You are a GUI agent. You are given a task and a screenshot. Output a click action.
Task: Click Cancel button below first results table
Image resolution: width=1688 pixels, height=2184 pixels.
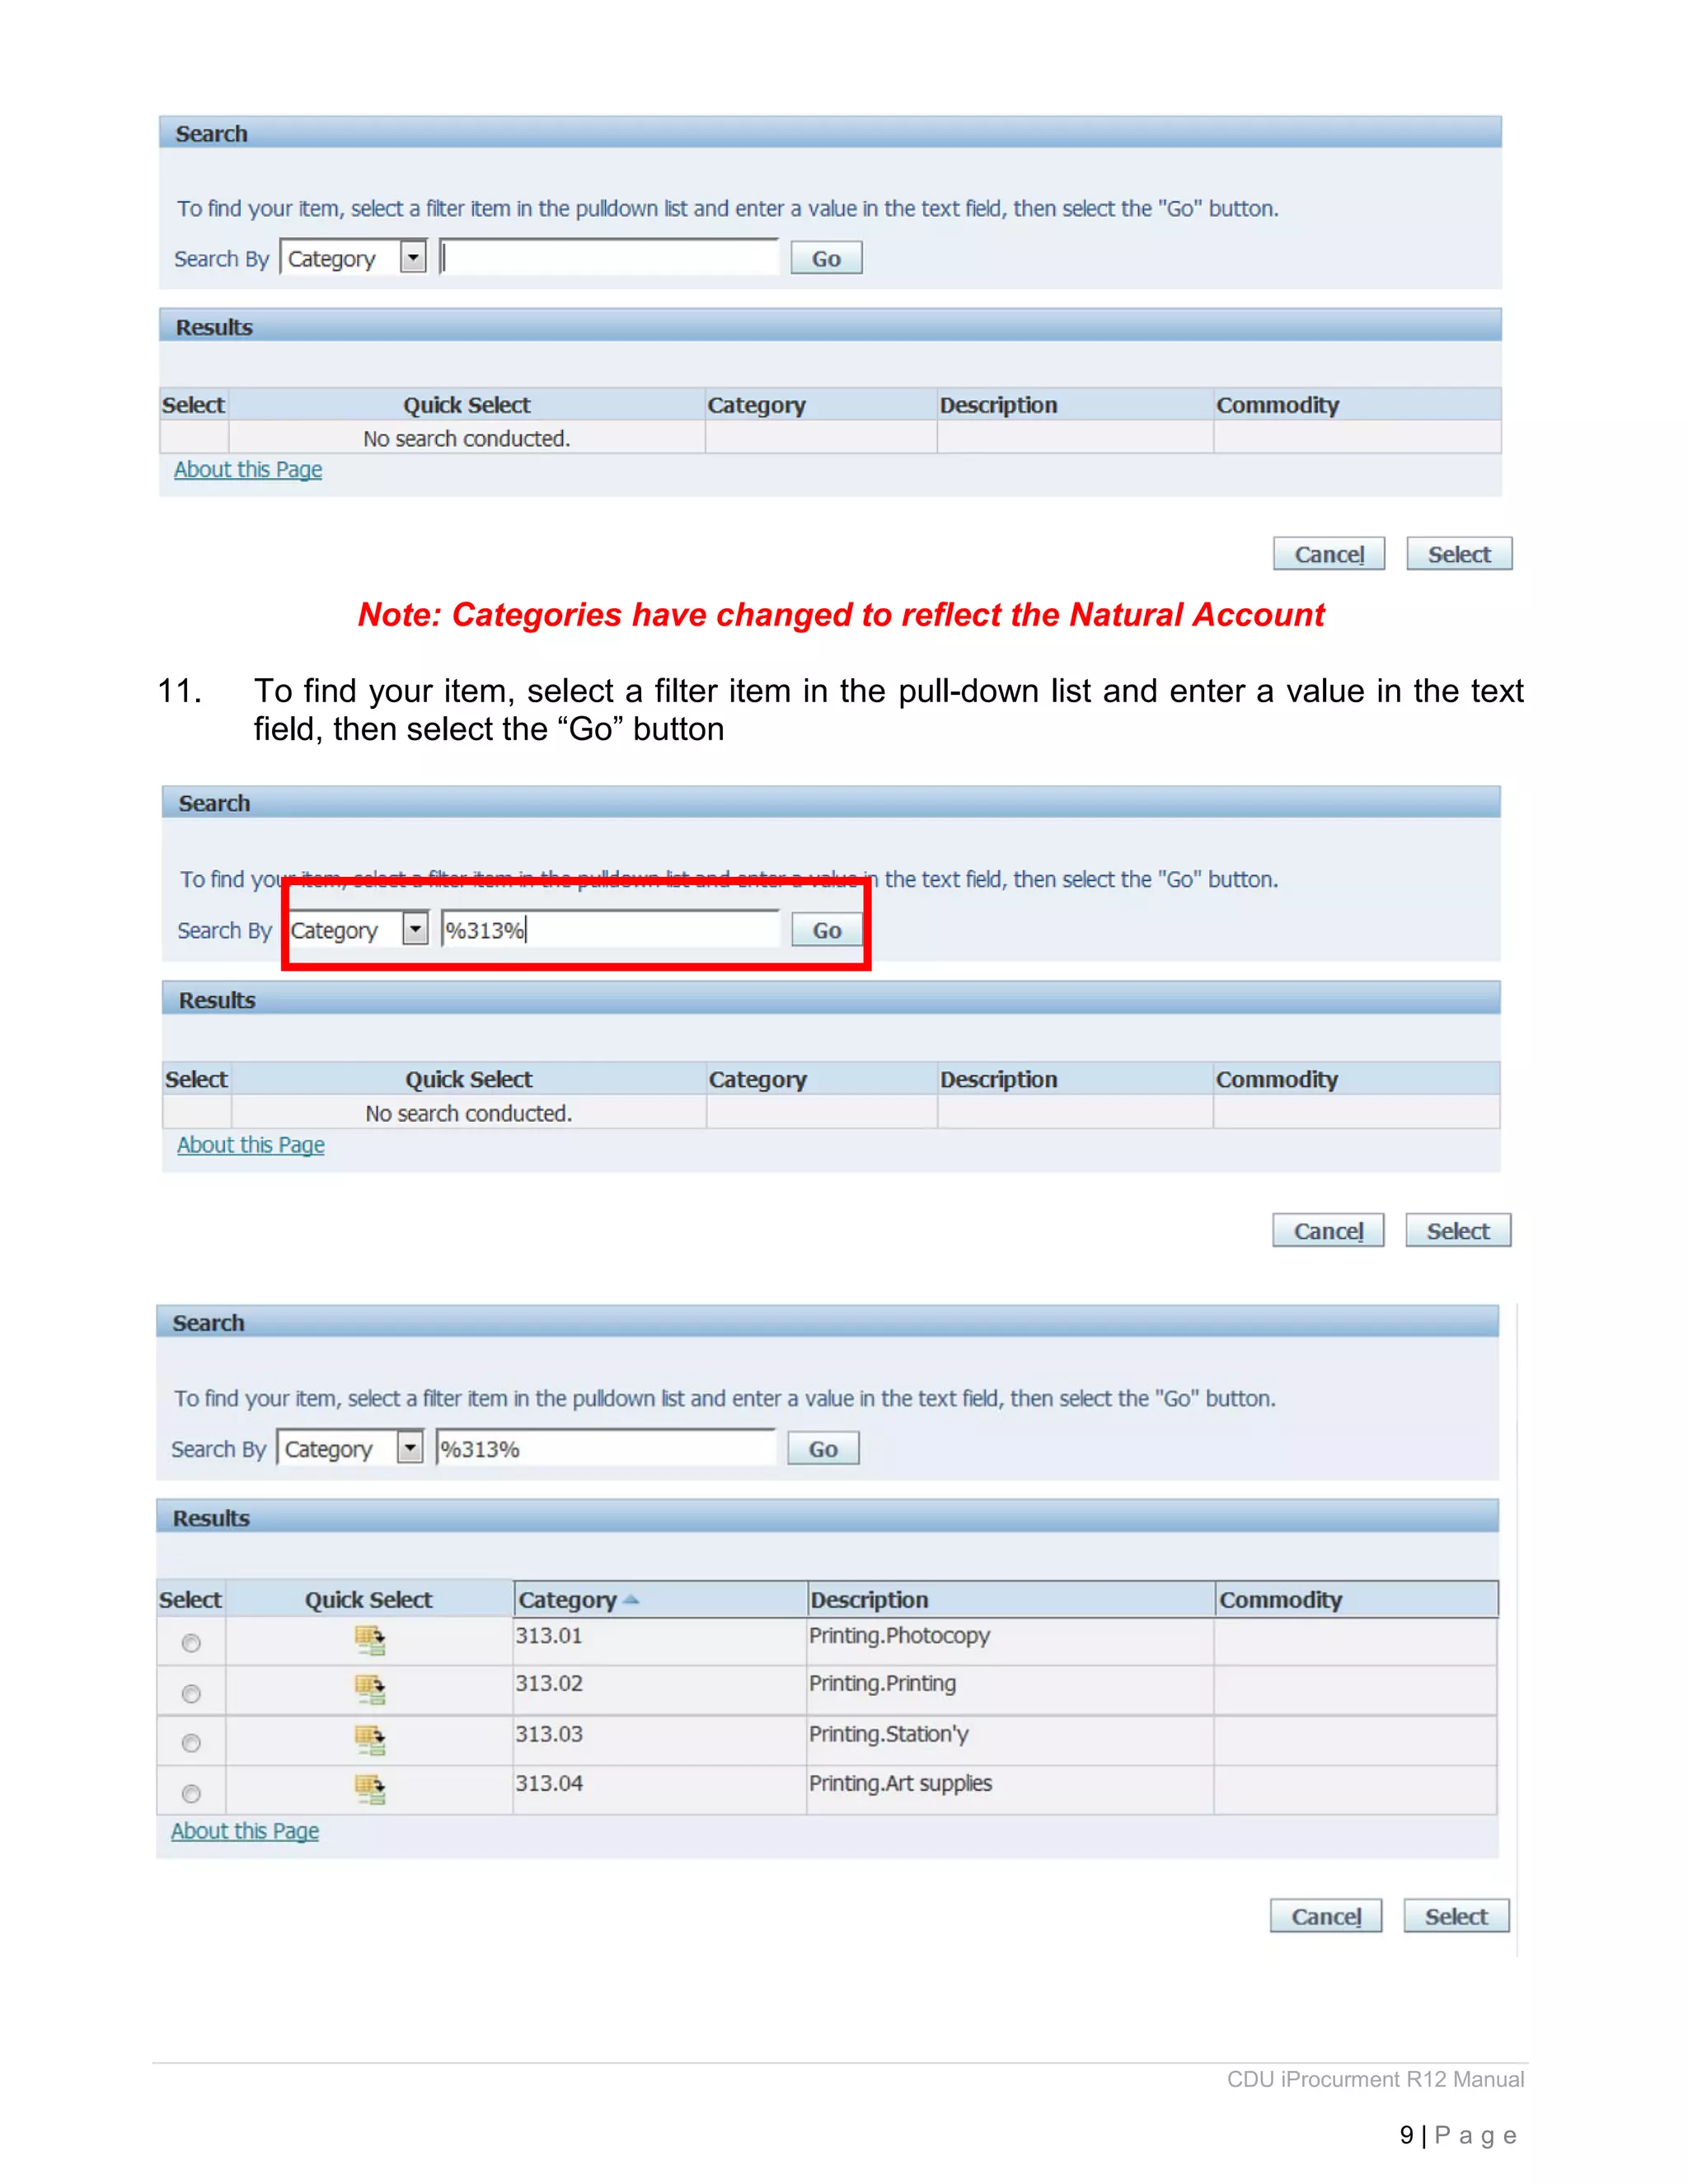click(1329, 554)
